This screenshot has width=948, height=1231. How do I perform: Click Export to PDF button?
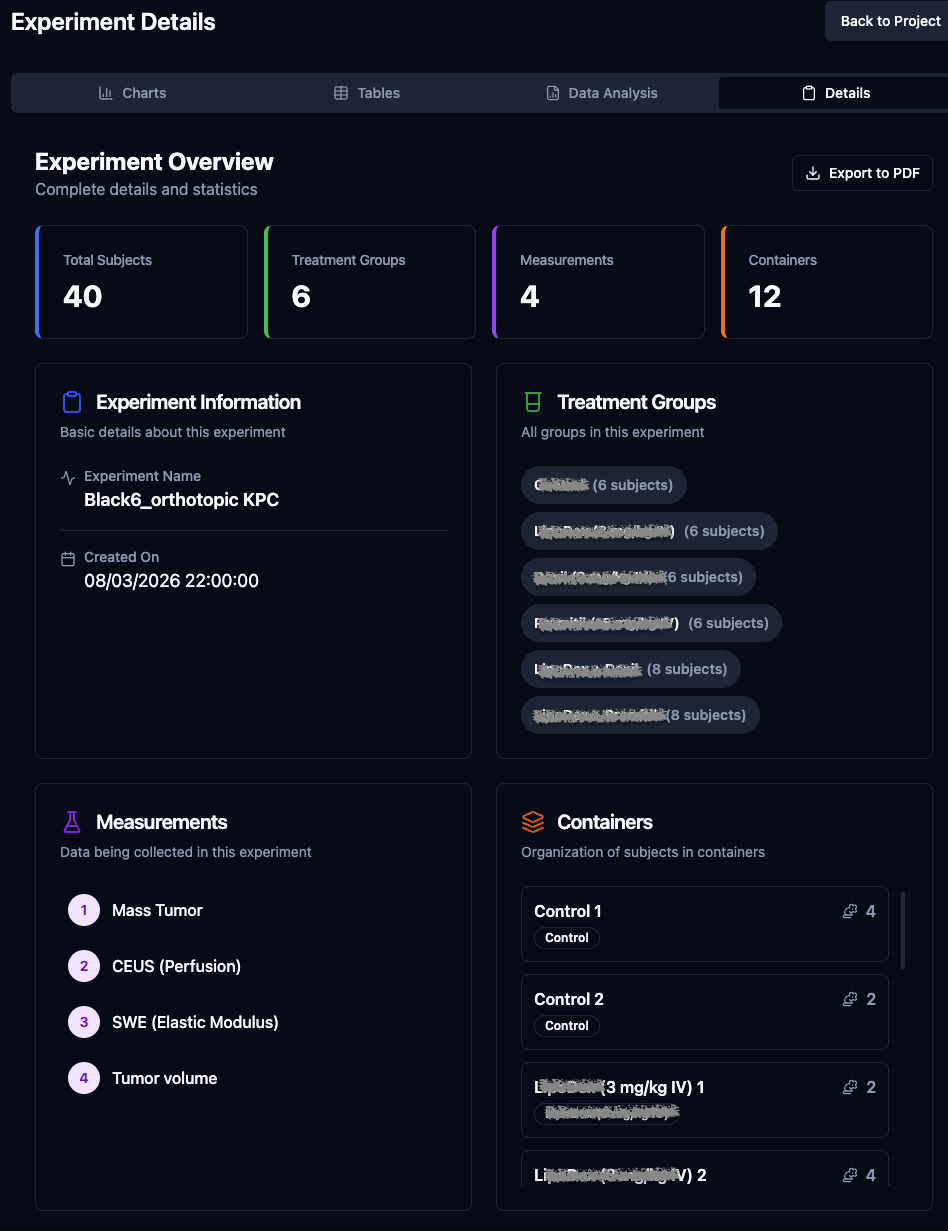(x=862, y=173)
